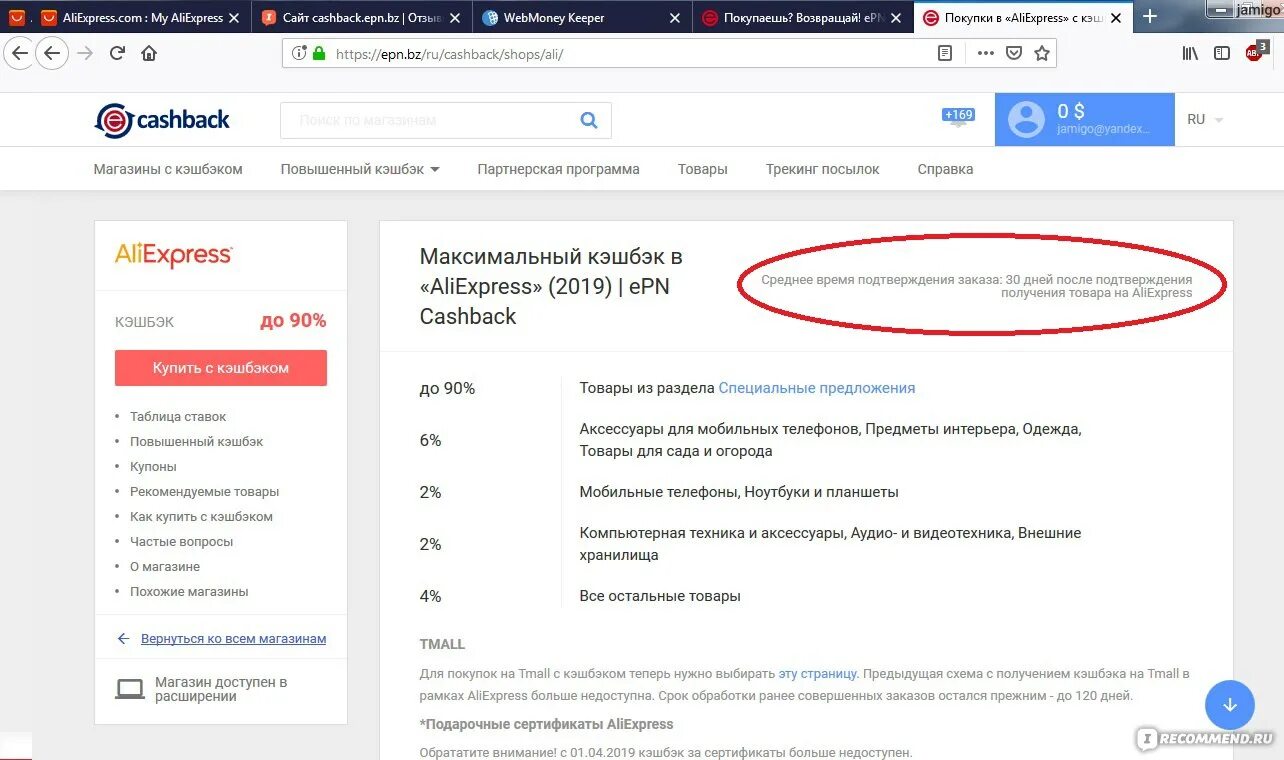Open Похожие магазины sidebar link
The image size is (1284, 760).
click(x=189, y=591)
